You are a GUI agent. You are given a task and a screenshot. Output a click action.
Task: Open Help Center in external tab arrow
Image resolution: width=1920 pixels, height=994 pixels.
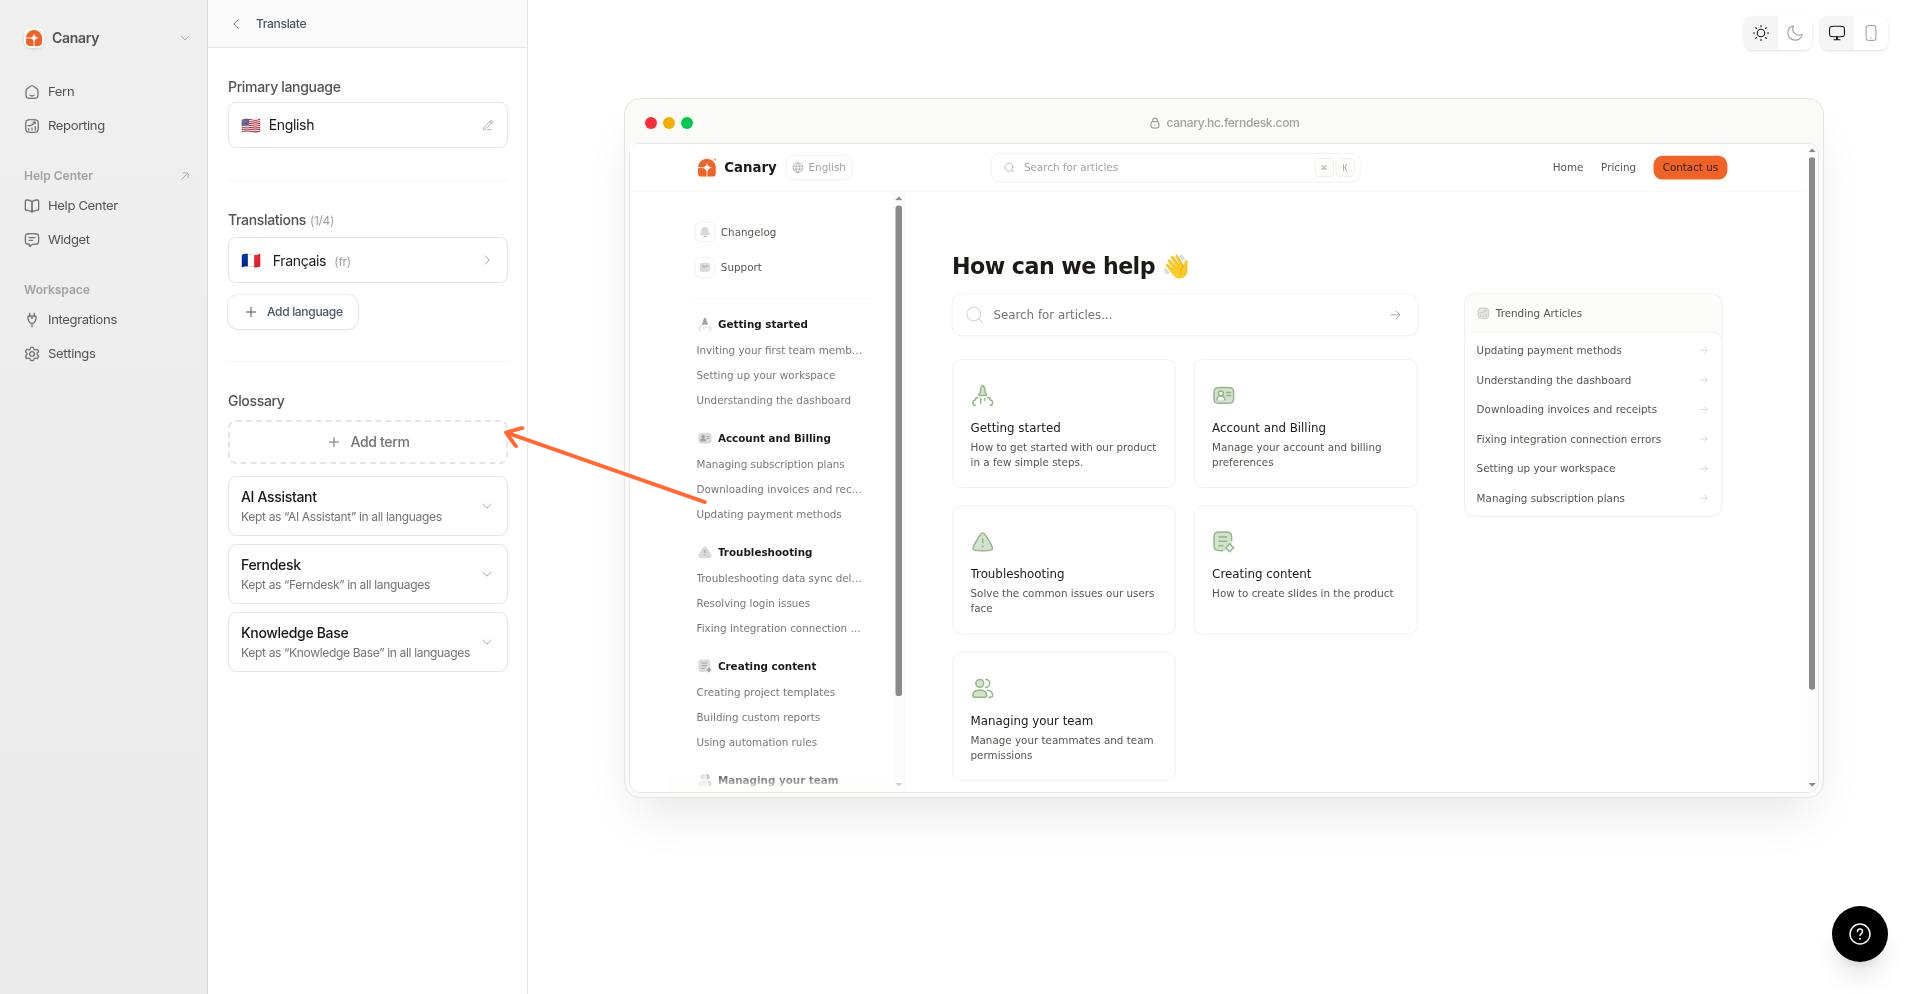185,176
